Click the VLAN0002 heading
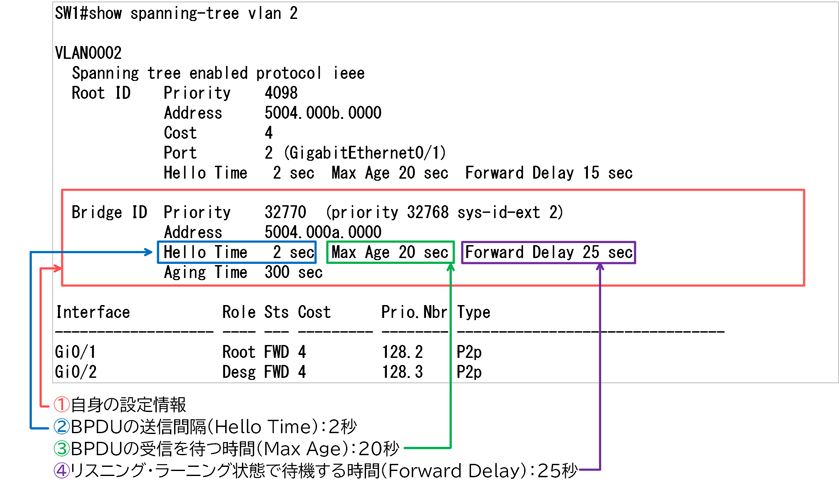Screen dimensions: 839x487 [88, 54]
